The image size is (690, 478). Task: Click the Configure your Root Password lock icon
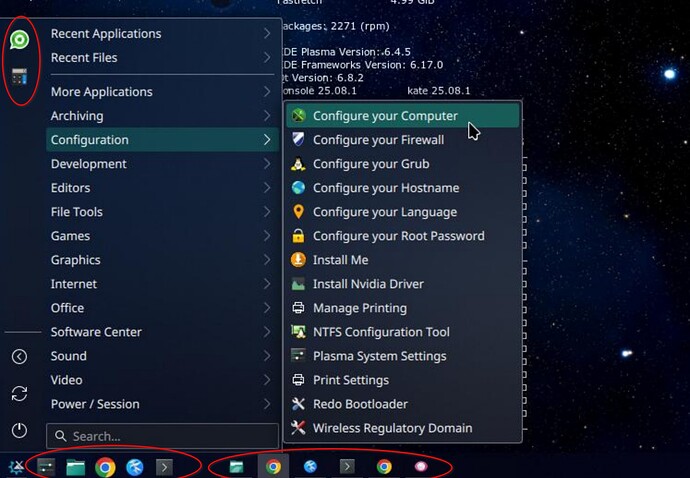click(x=298, y=236)
